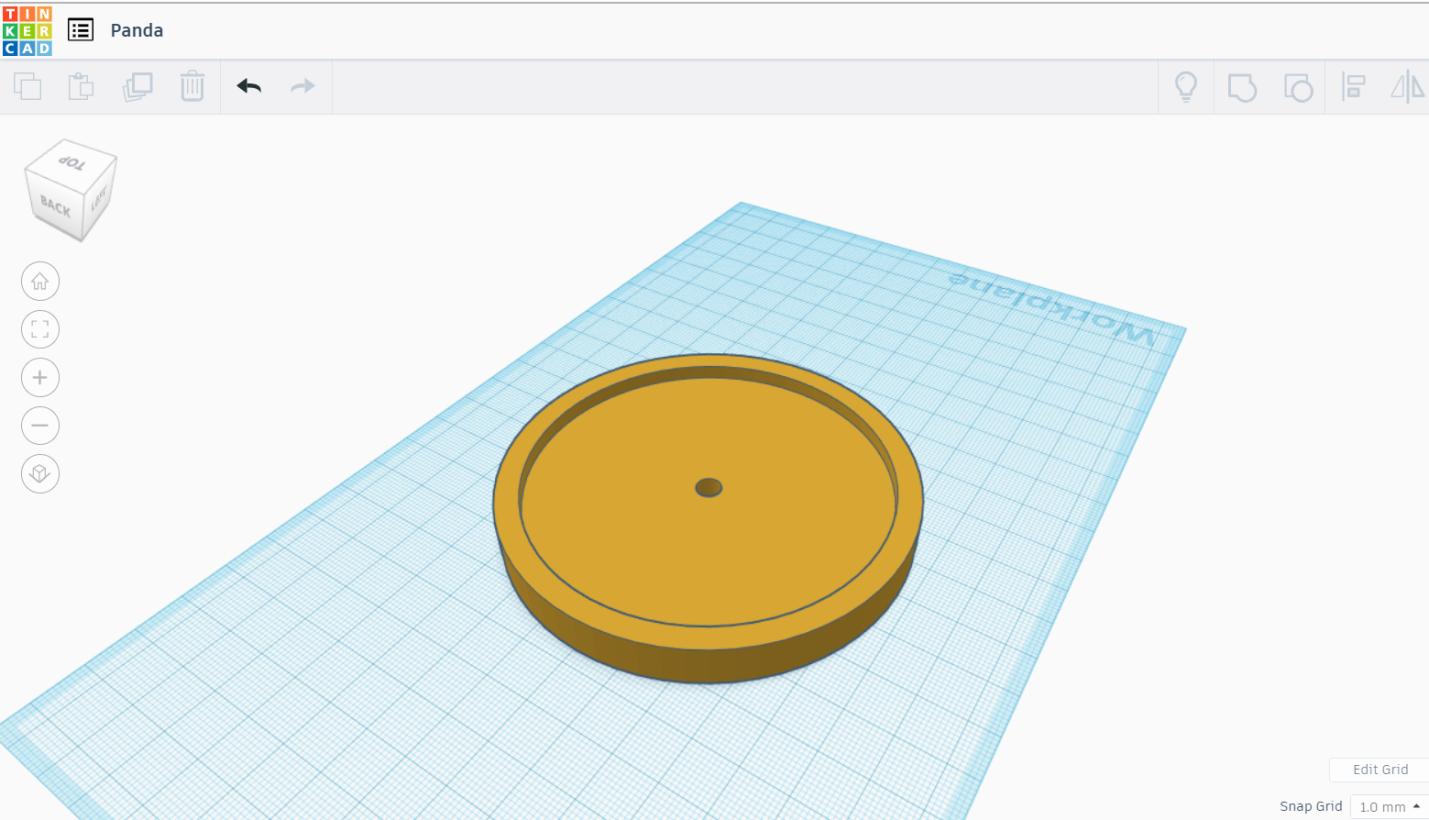
Task: Click the Duplicate and repeat icon
Action: click(137, 86)
